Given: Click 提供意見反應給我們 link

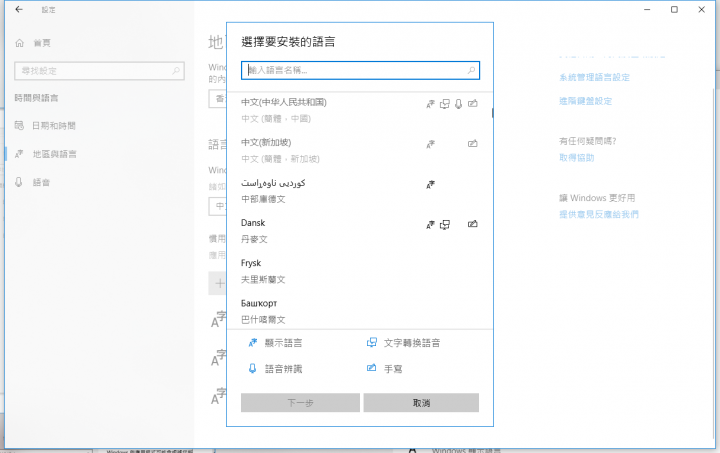Looking at the screenshot, I should click(599, 214).
